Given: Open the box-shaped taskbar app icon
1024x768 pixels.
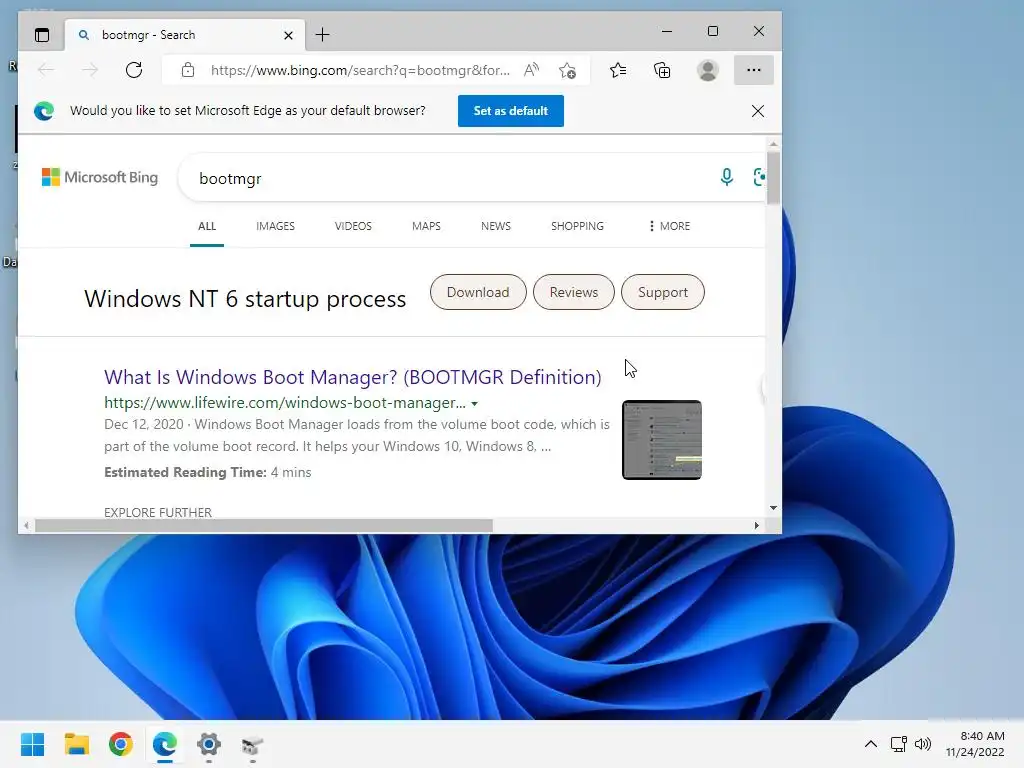Looking at the screenshot, I should tap(253, 744).
